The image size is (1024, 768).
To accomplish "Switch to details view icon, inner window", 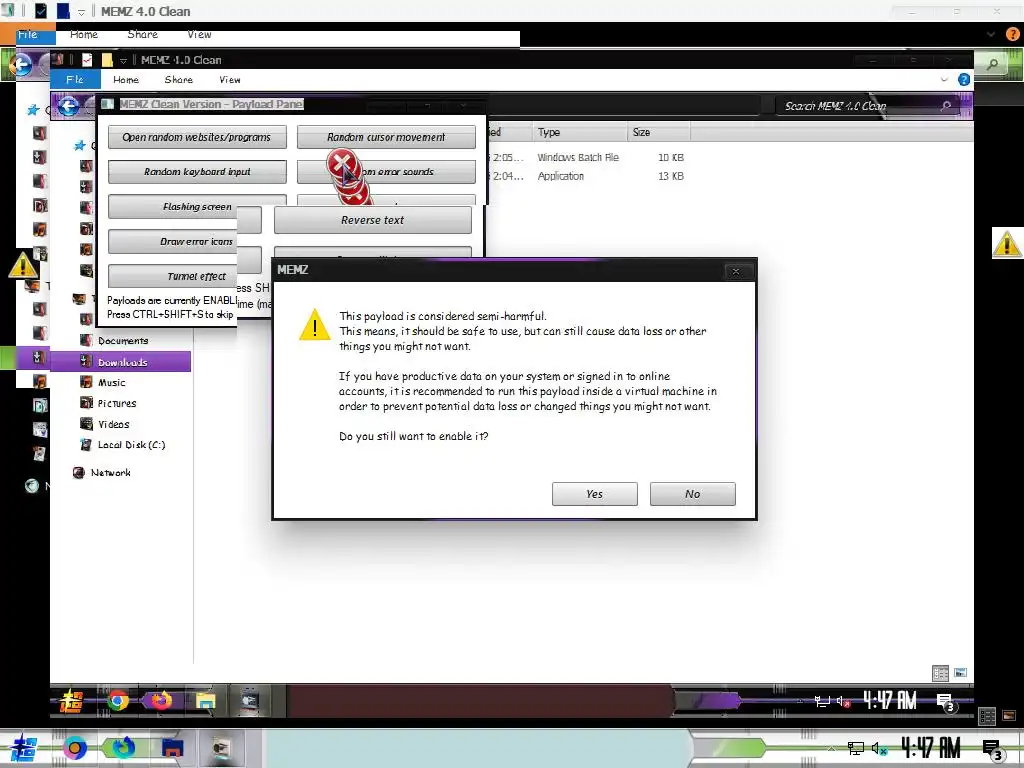I will pyautogui.click(x=940, y=673).
